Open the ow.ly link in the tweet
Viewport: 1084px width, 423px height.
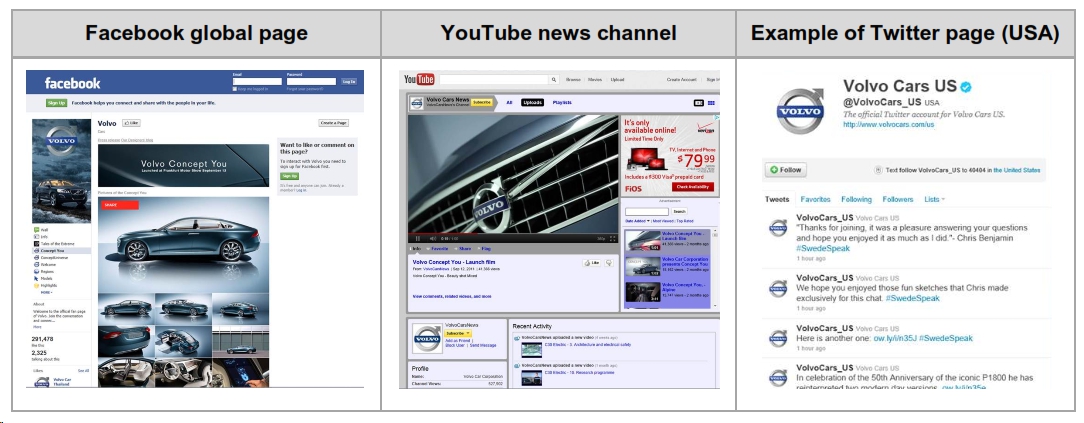895,338
